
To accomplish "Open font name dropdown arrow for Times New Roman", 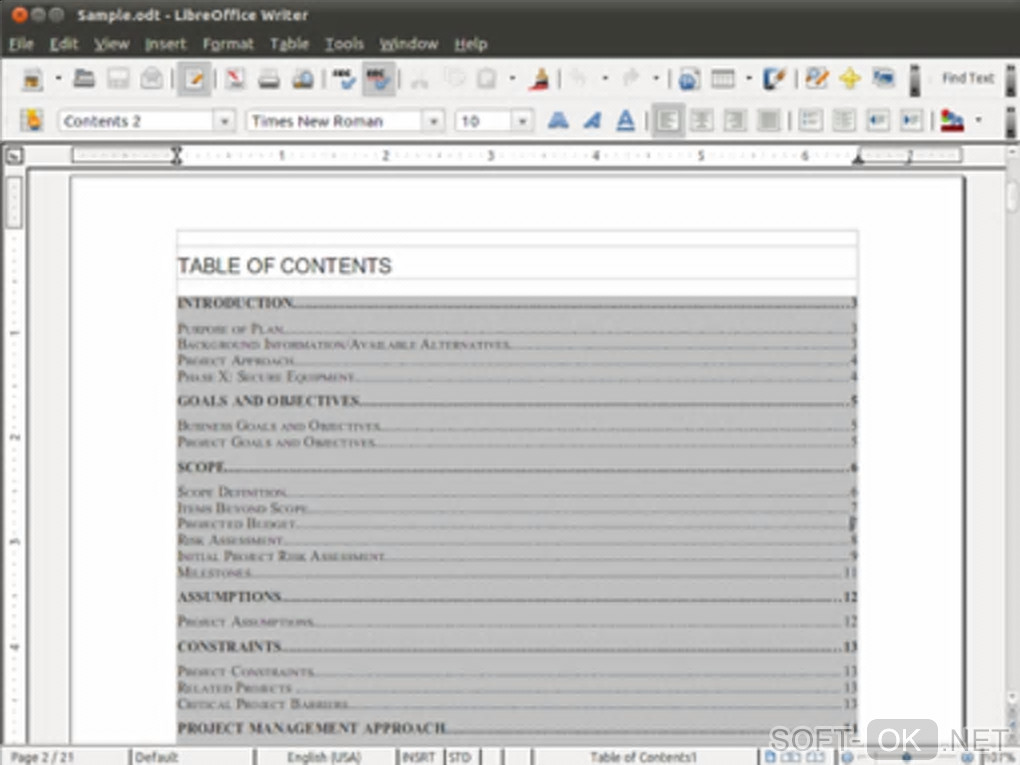I will click(433, 122).
